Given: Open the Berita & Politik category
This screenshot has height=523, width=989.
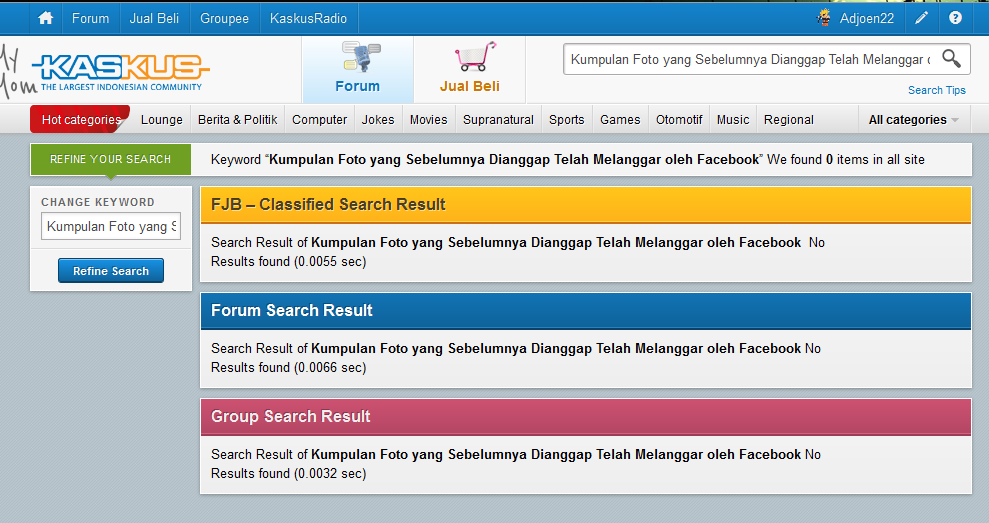Looking at the screenshot, I should click(x=237, y=119).
